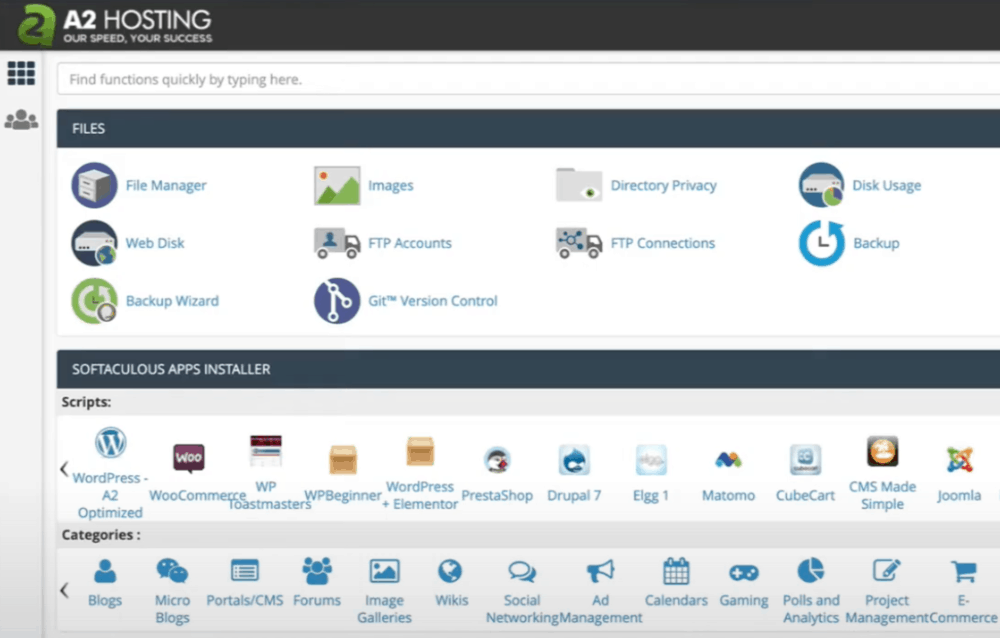The width and height of the screenshot is (1000, 638).
Task: Select the users icon in the sidebar
Action: [x=21, y=120]
